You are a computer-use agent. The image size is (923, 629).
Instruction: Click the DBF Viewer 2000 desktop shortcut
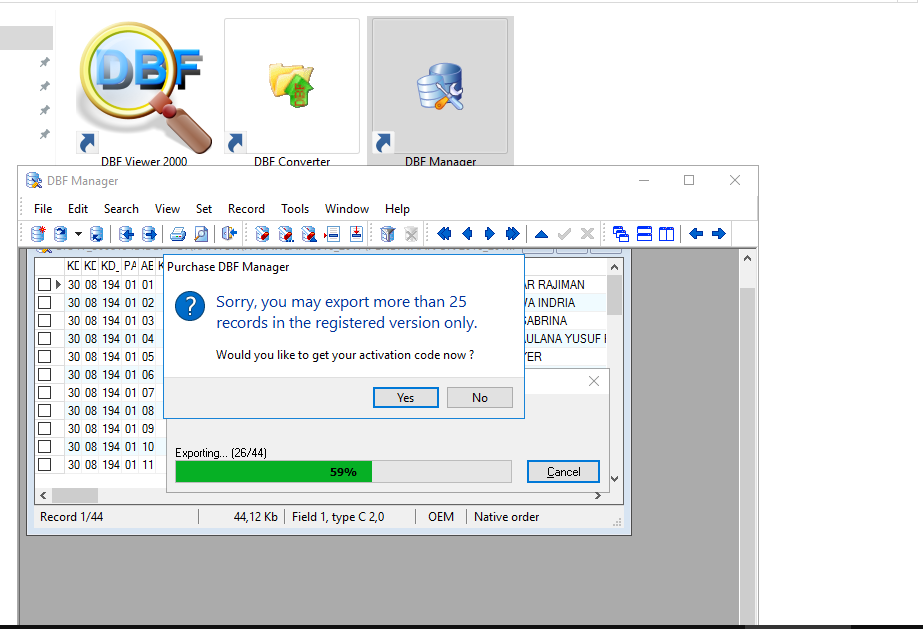(x=144, y=93)
